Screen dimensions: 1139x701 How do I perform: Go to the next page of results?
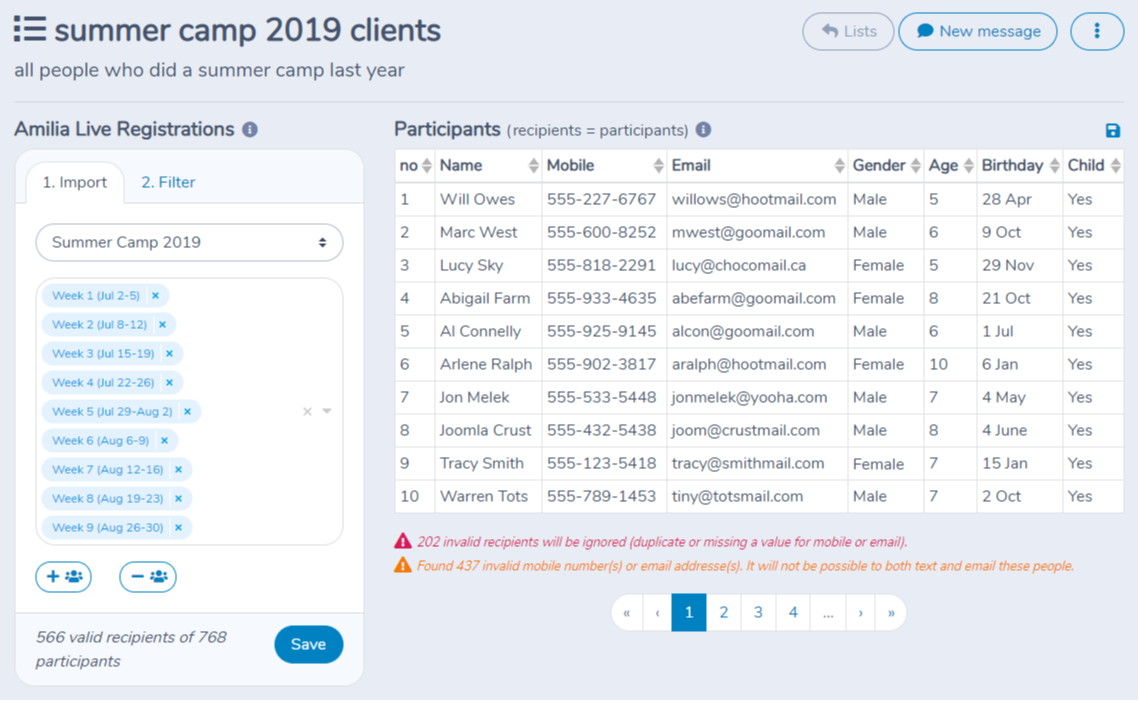(861, 613)
